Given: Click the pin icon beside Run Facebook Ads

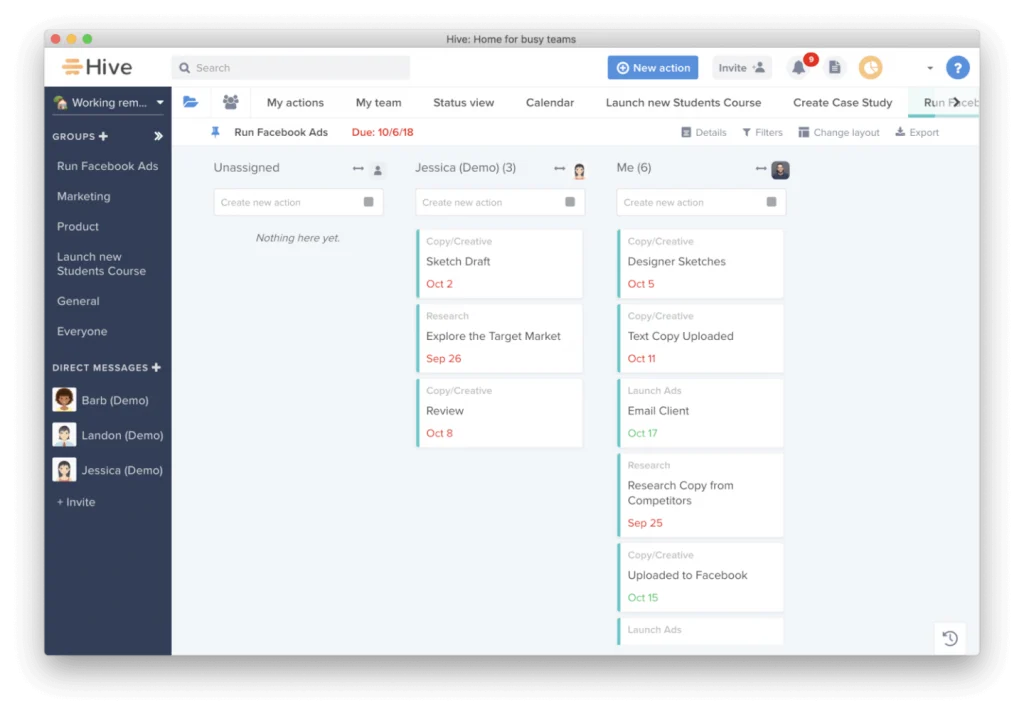Looking at the screenshot, I should pos(215,132).
